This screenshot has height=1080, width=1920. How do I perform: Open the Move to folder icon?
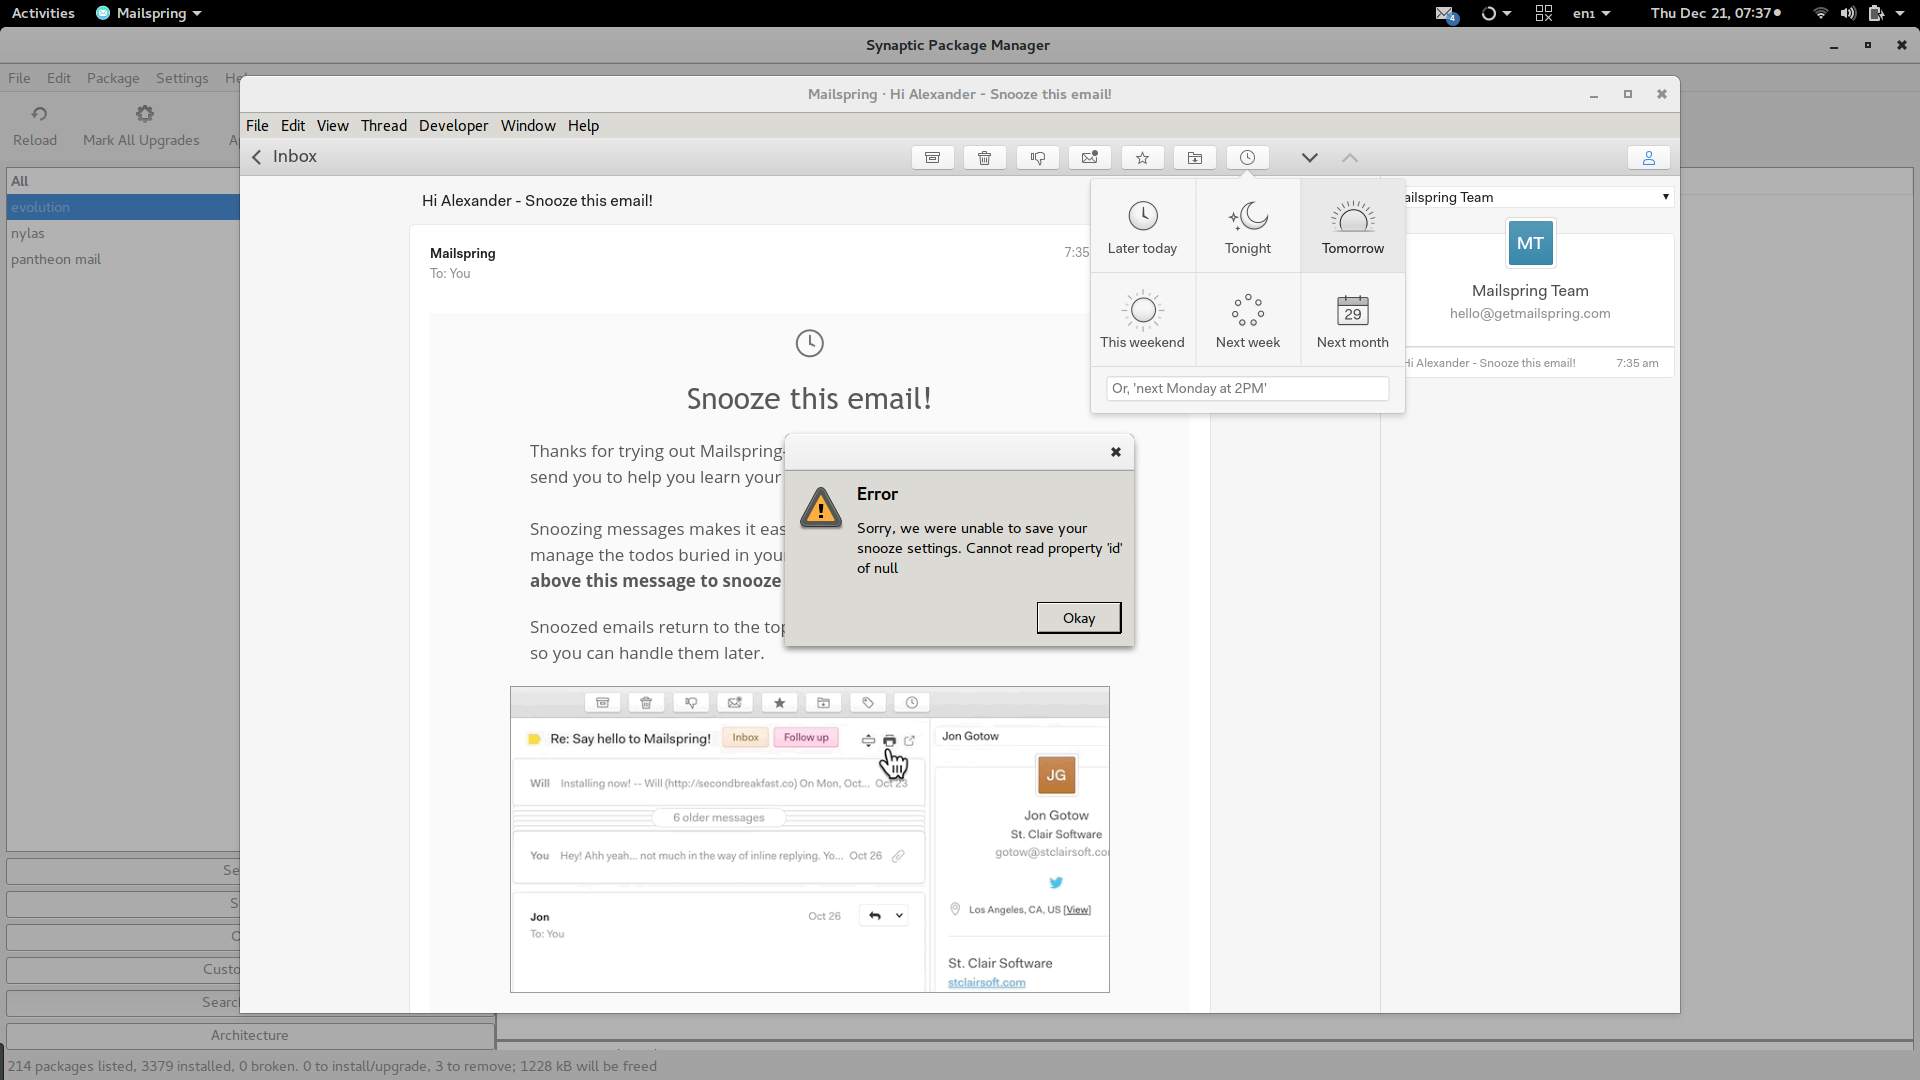pos(1195,158)
